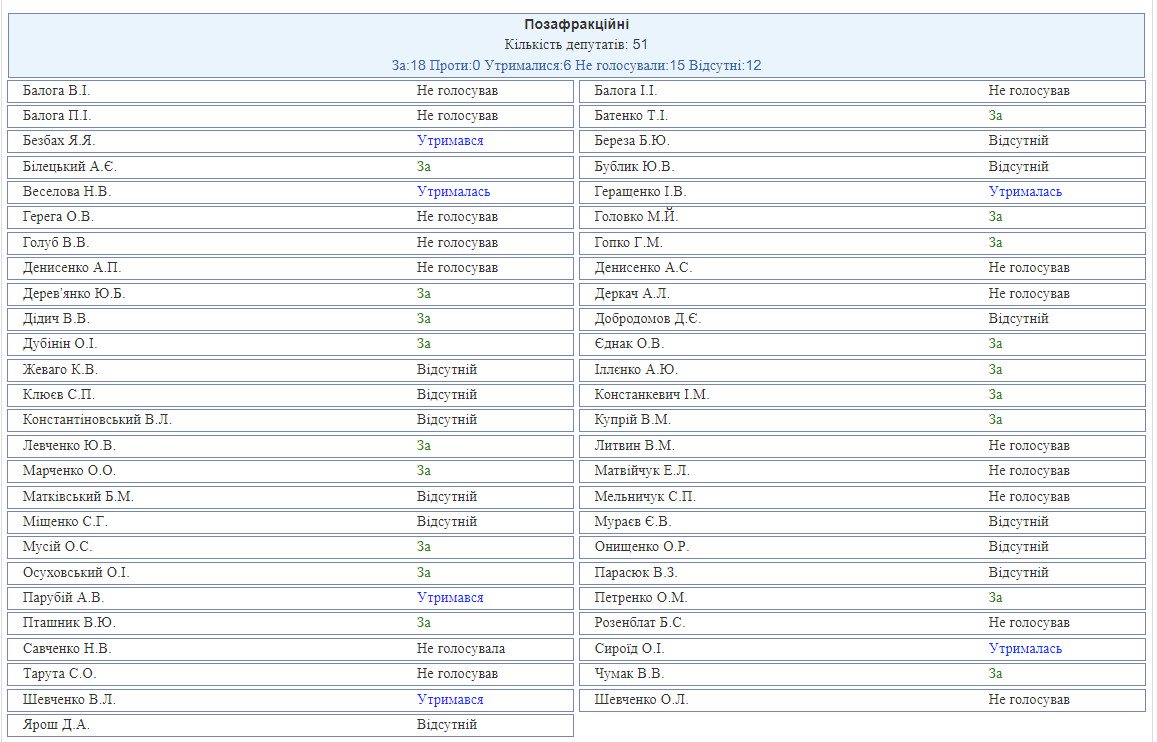Click the Не голосував status of Розенблат Б.С.
Screen dimensions: 1157x742
click(x=1029, y=623)
